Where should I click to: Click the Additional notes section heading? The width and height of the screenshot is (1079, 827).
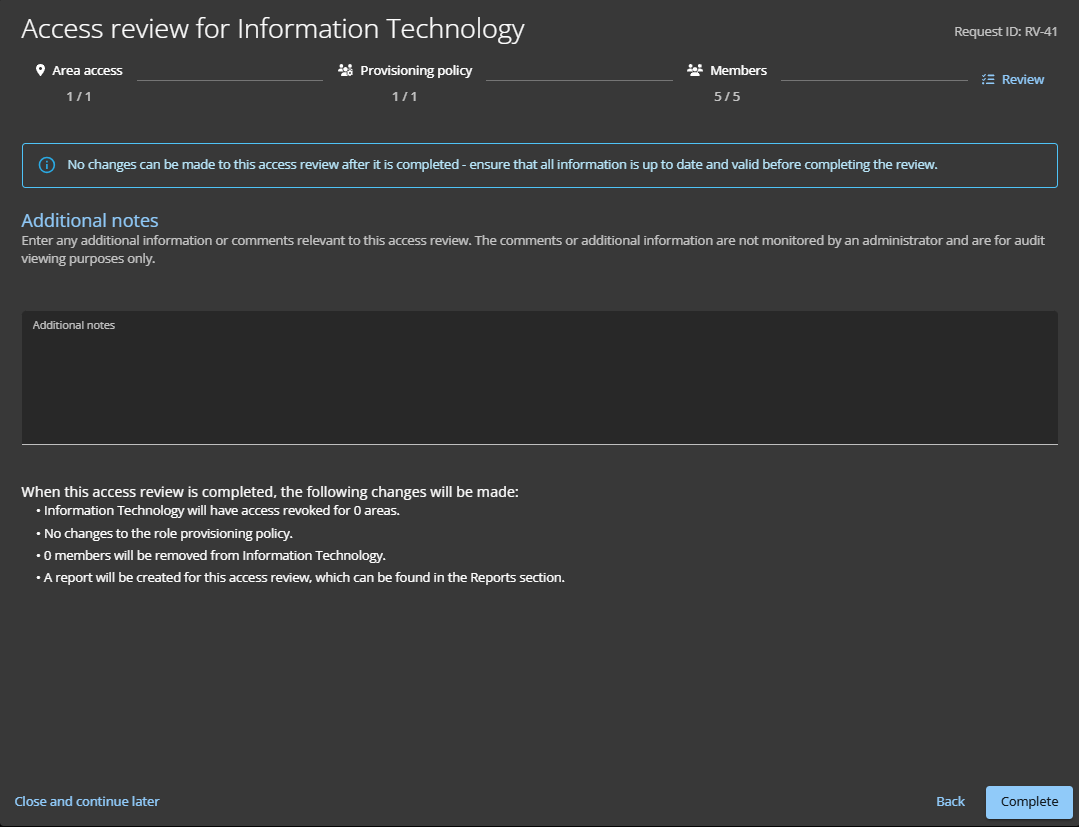click(x=90, y=221)
